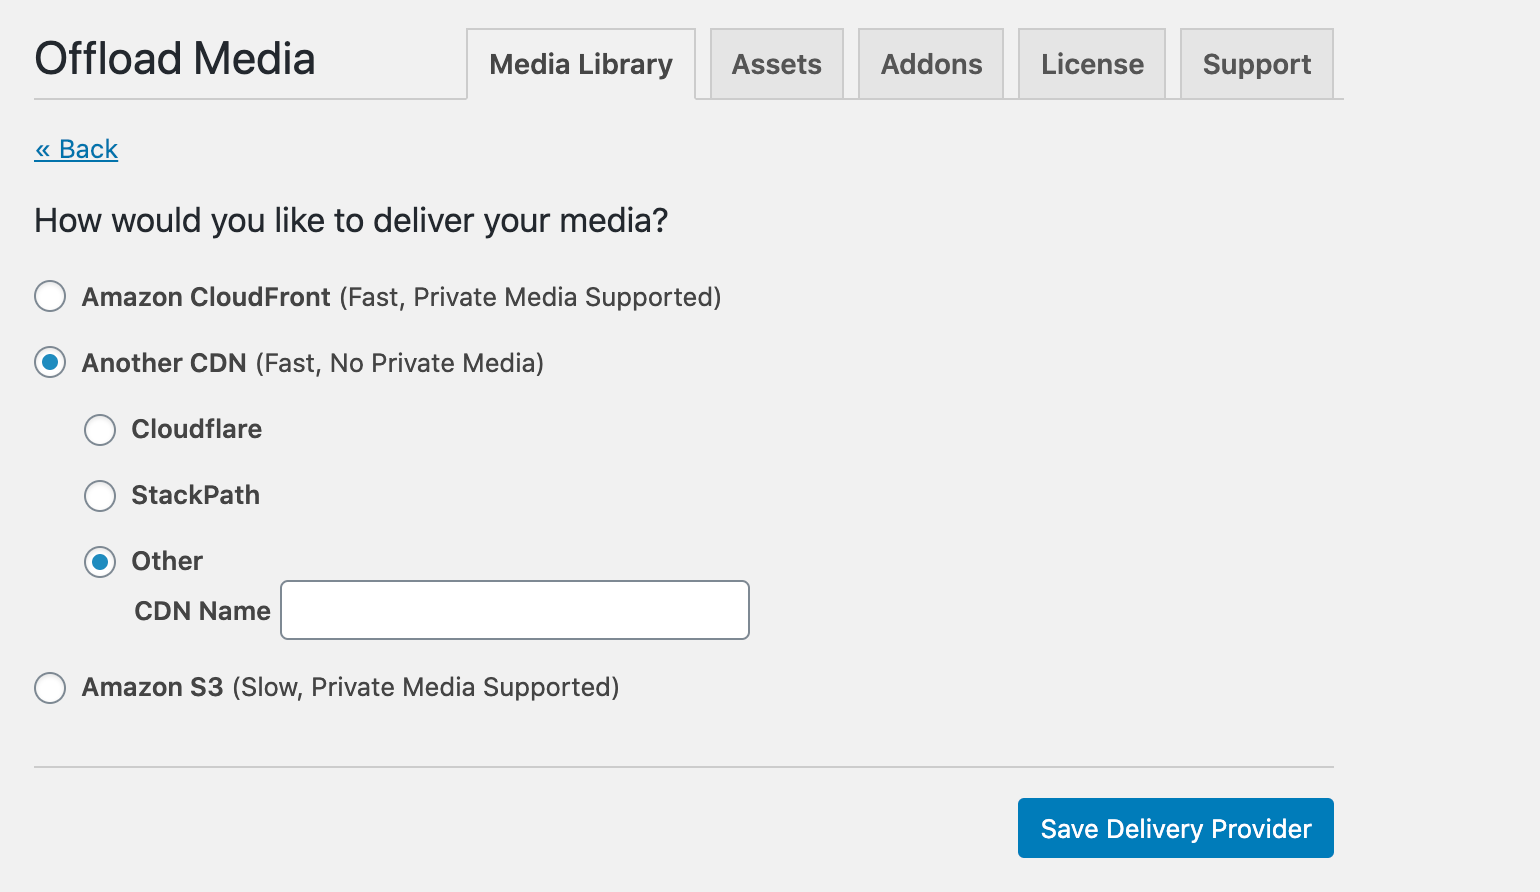Click the Offload Media page title
Viewport: 1540px width, 892px height.
coord(175,59)
